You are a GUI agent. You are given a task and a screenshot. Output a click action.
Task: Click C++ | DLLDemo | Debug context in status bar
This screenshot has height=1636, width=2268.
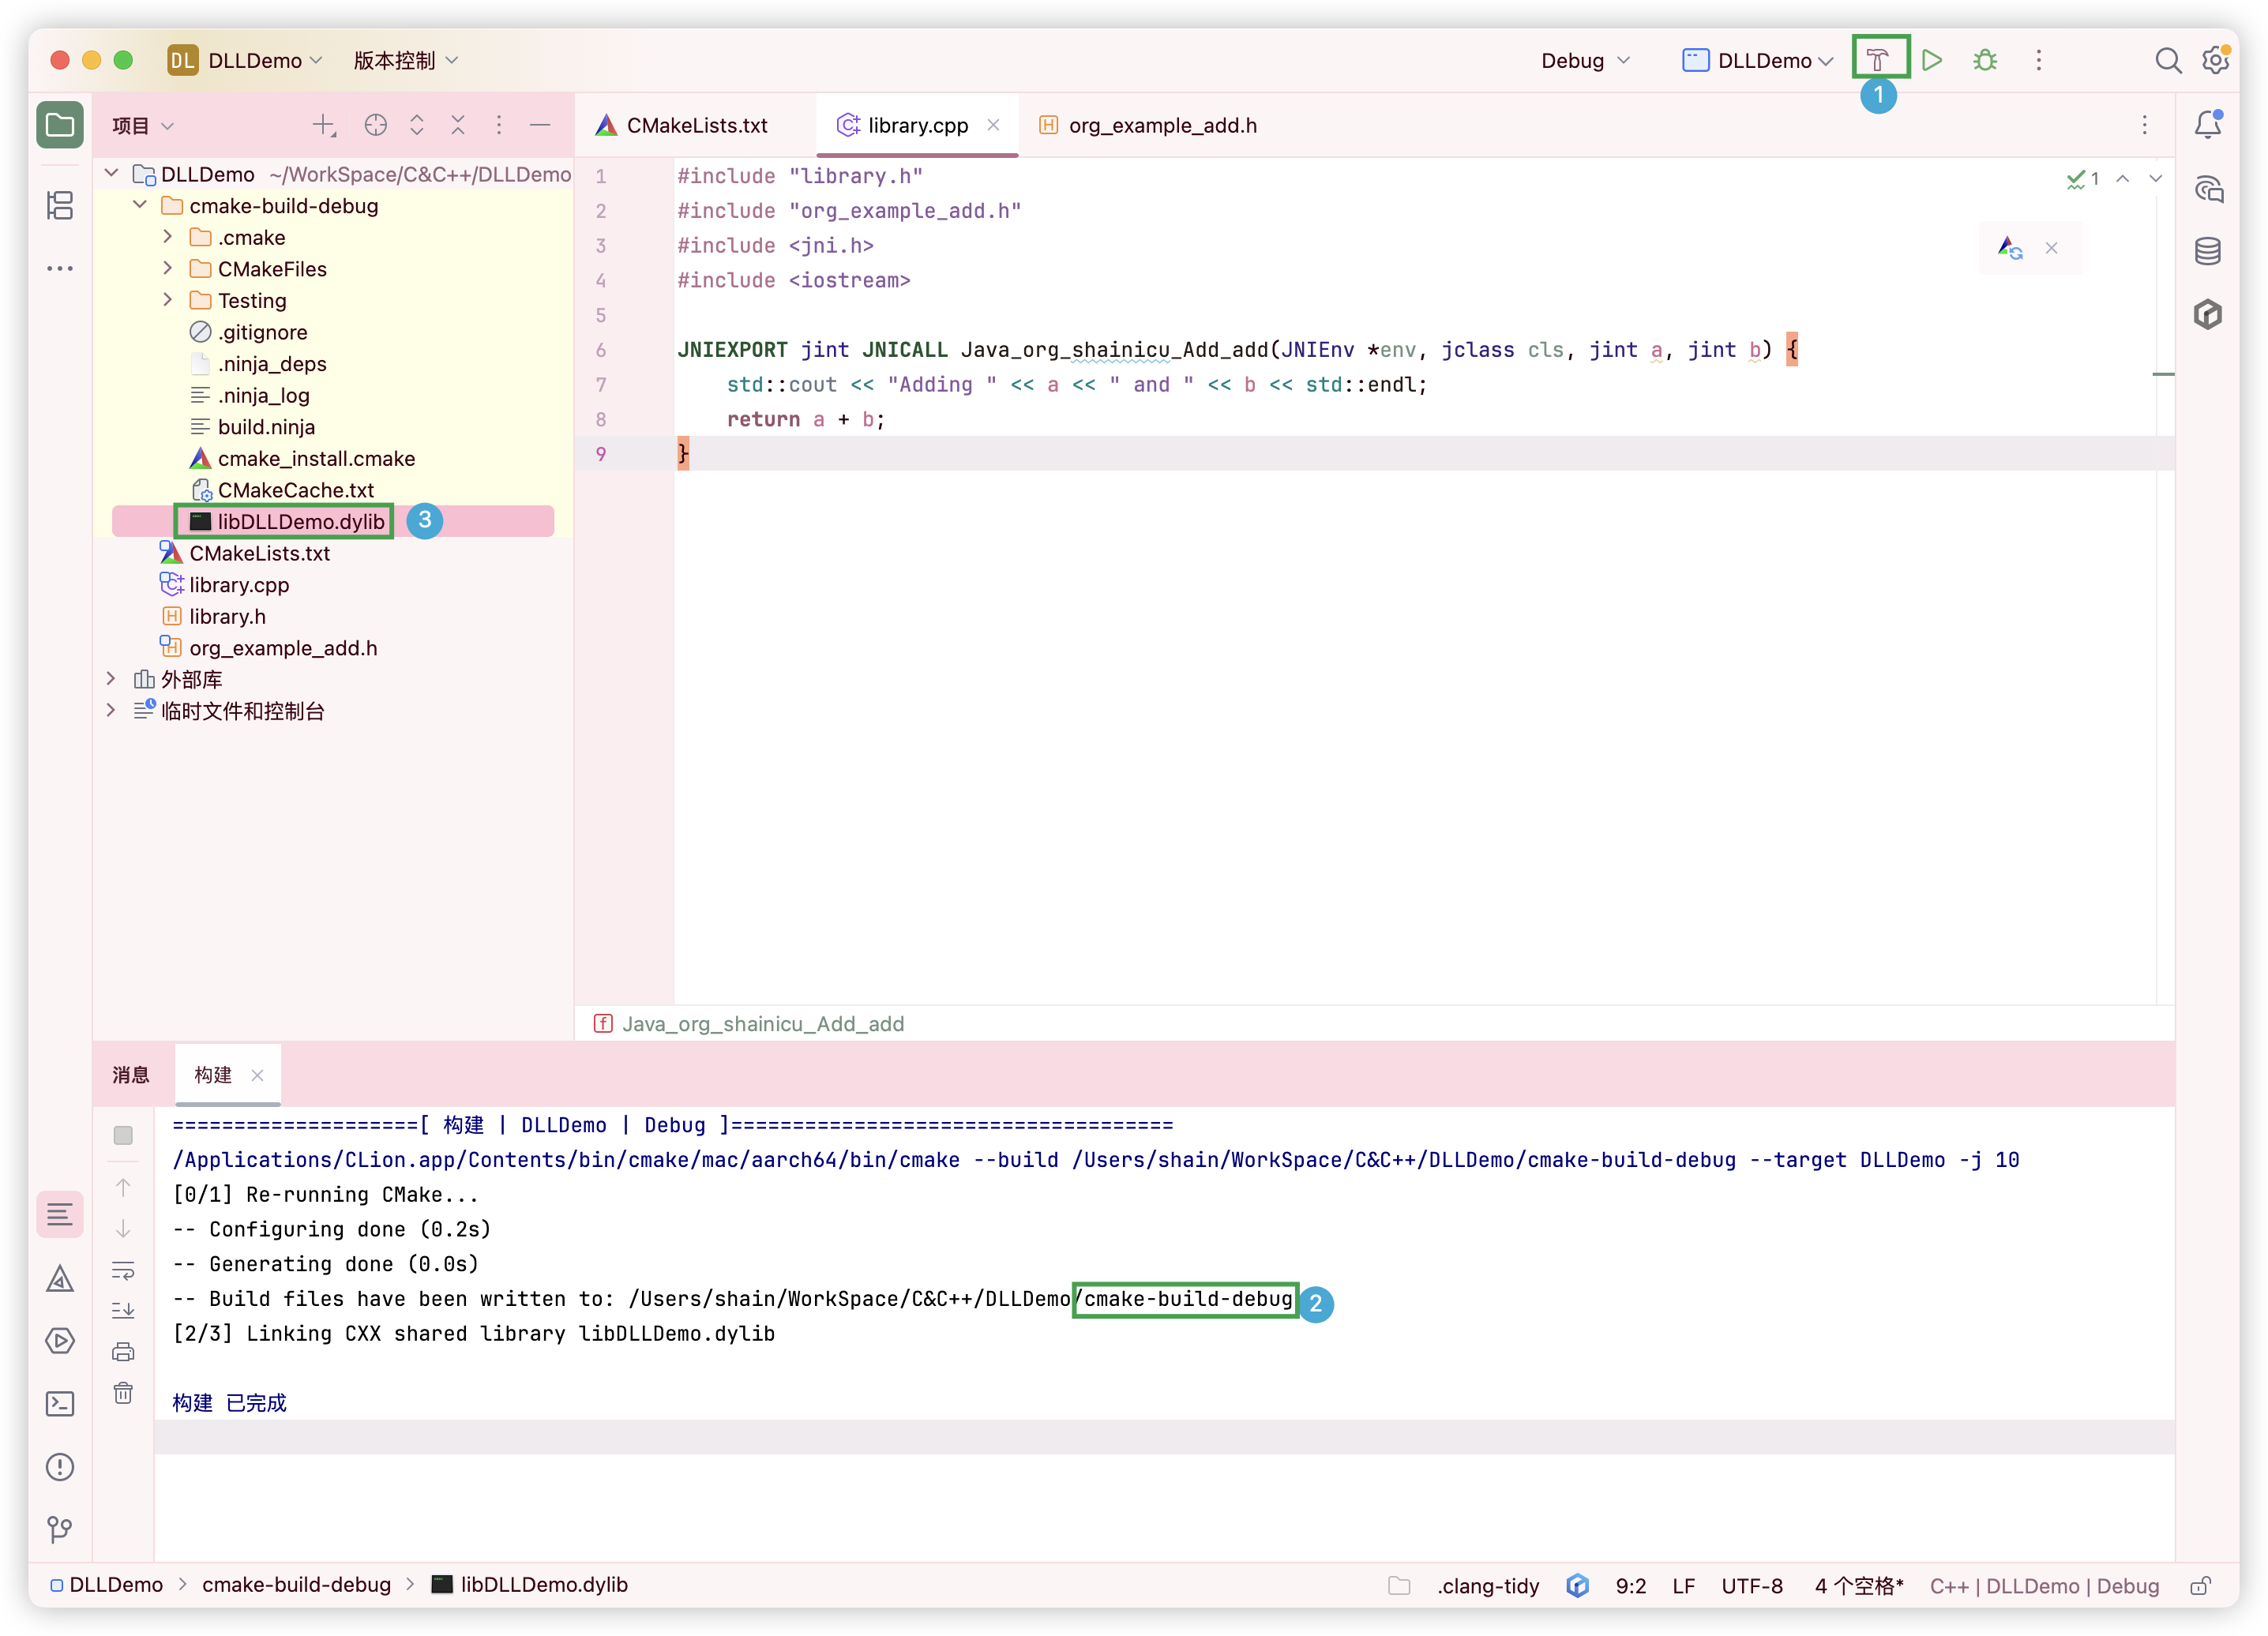tap(2044, 1586)
